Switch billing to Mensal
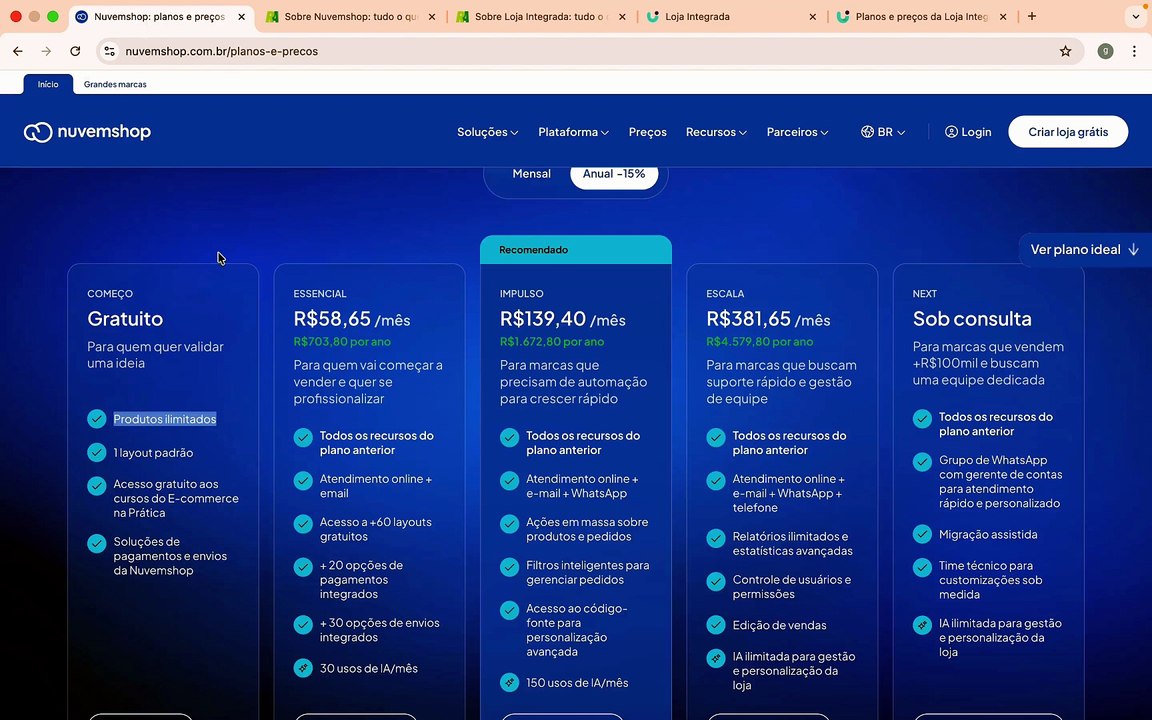Screen dimensions: 1152x720 pyautogui.click(x=531, y=174)
